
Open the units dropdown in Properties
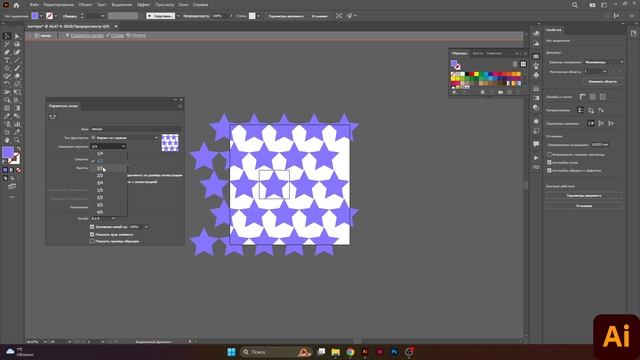(x=603, y=62)
